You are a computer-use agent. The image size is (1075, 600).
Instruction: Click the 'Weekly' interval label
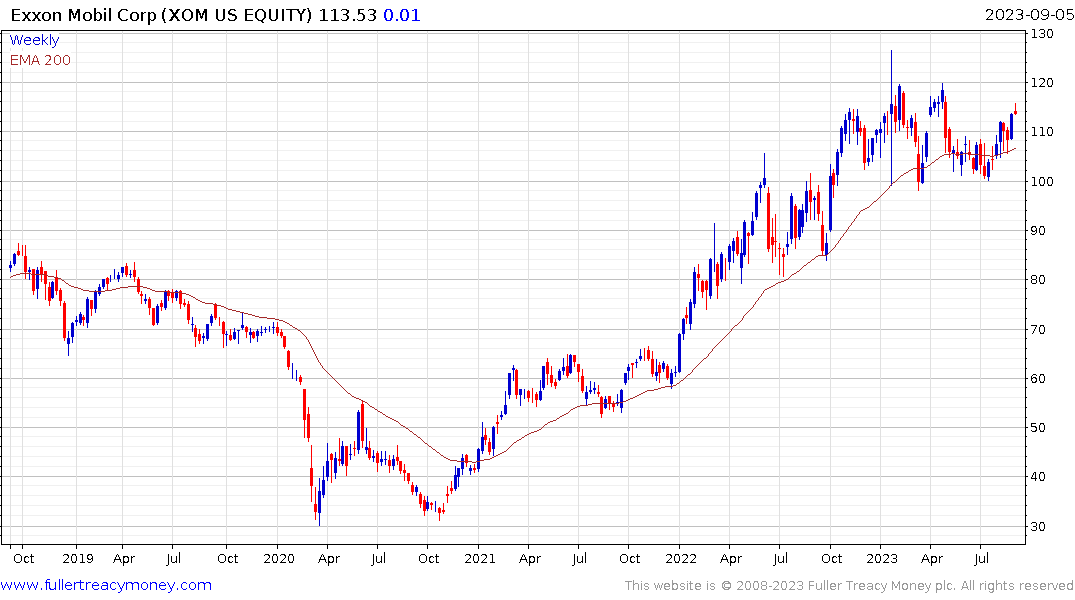(34, 40)
